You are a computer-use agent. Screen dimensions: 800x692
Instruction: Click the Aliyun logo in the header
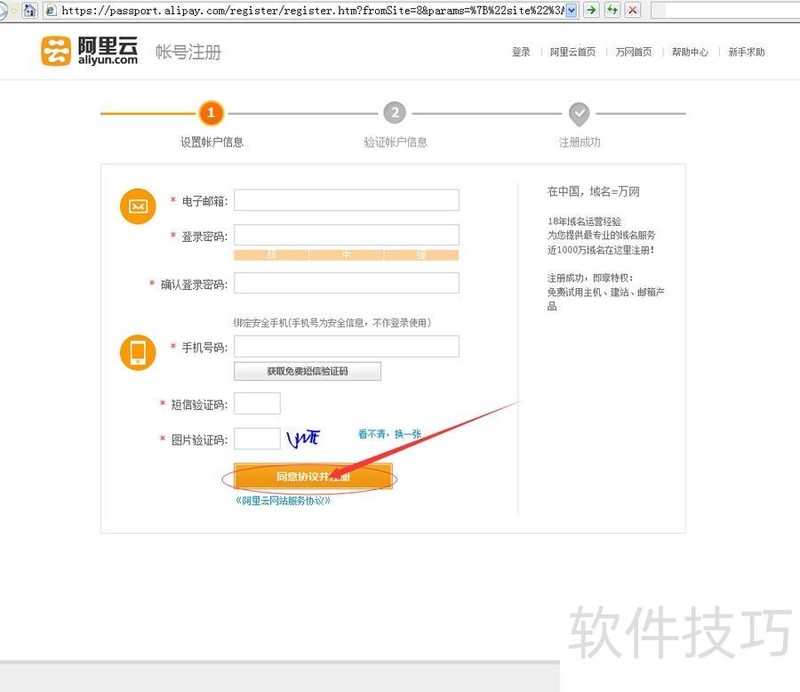click(89, 51)
